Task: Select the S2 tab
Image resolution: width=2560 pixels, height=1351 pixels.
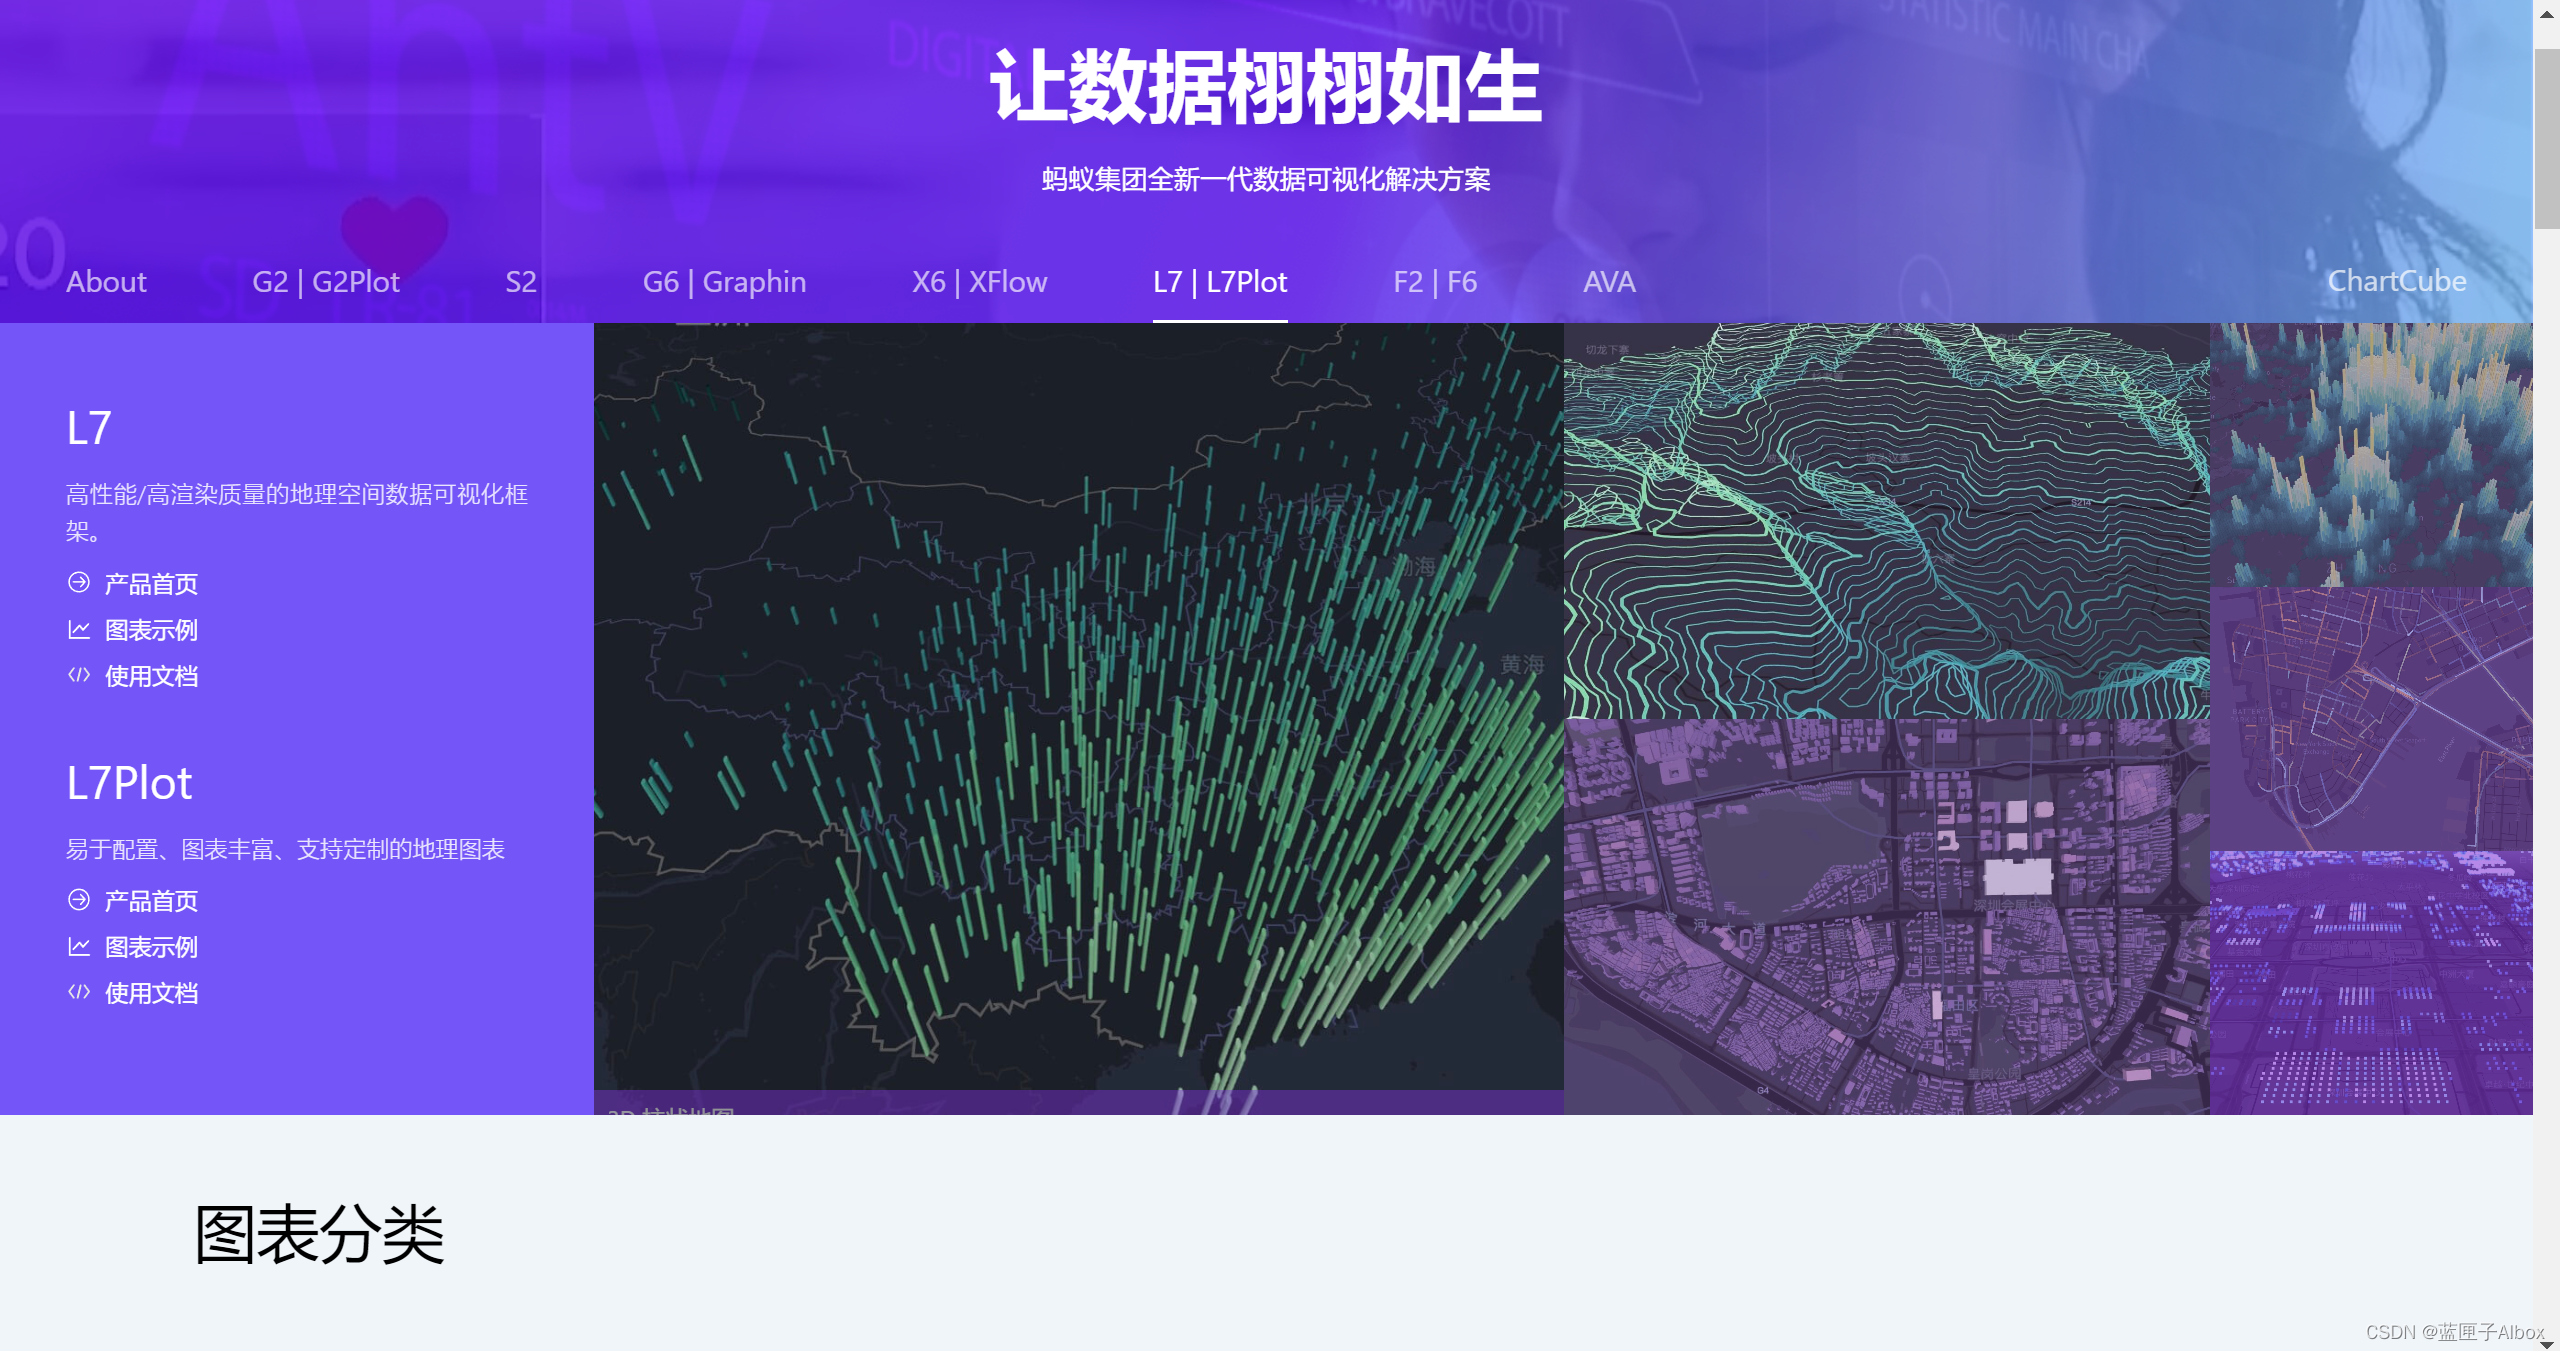Action: pyautogui.click(x=521, y=282)
